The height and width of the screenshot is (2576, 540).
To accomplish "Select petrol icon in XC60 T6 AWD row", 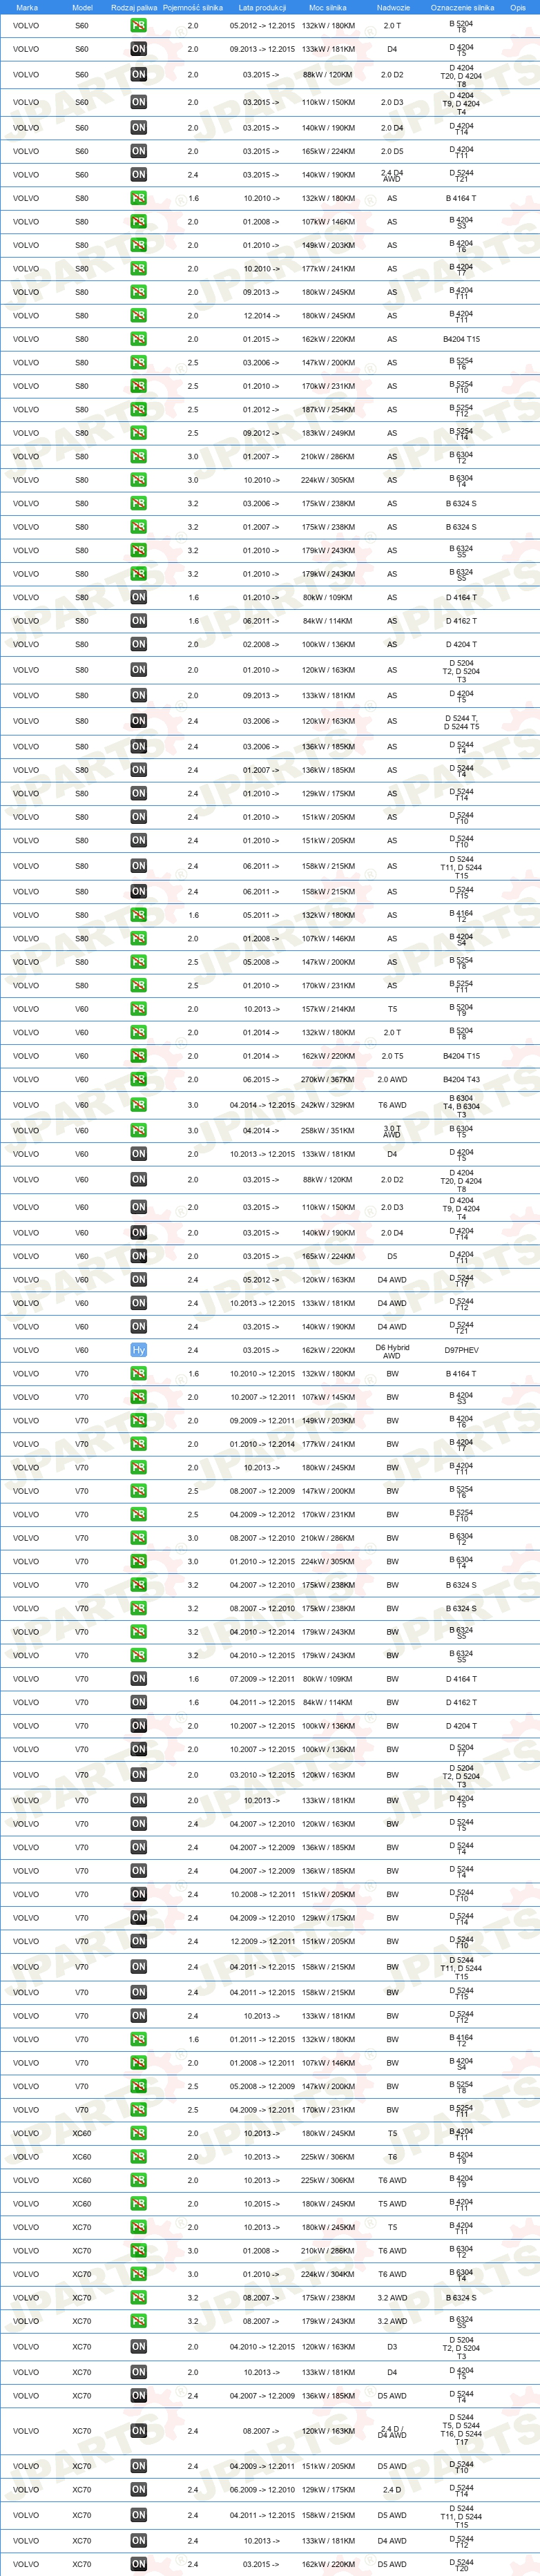I will [x=138, y=2180].
